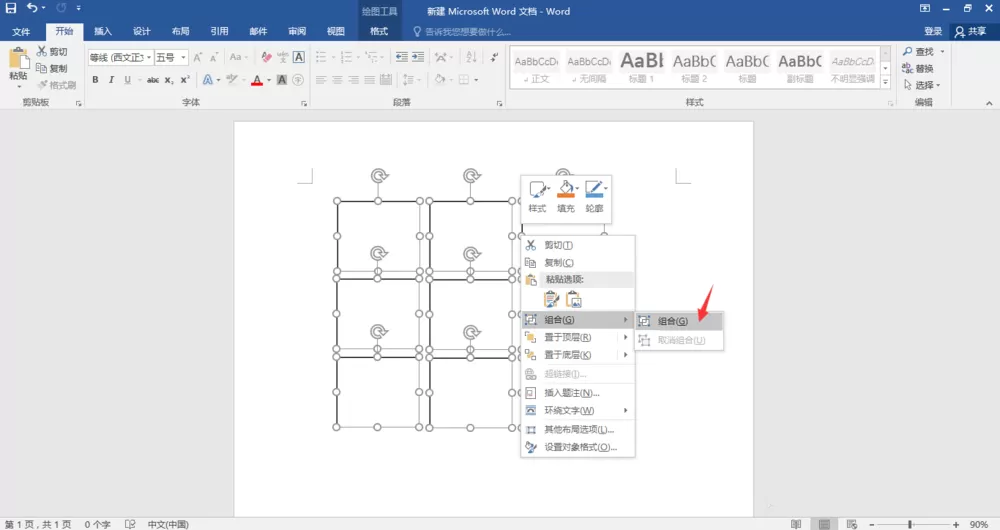Open the Change Case Aa dropdown
The width and height of the screenshot is (1000, 530).
click(x=238, y=57)
